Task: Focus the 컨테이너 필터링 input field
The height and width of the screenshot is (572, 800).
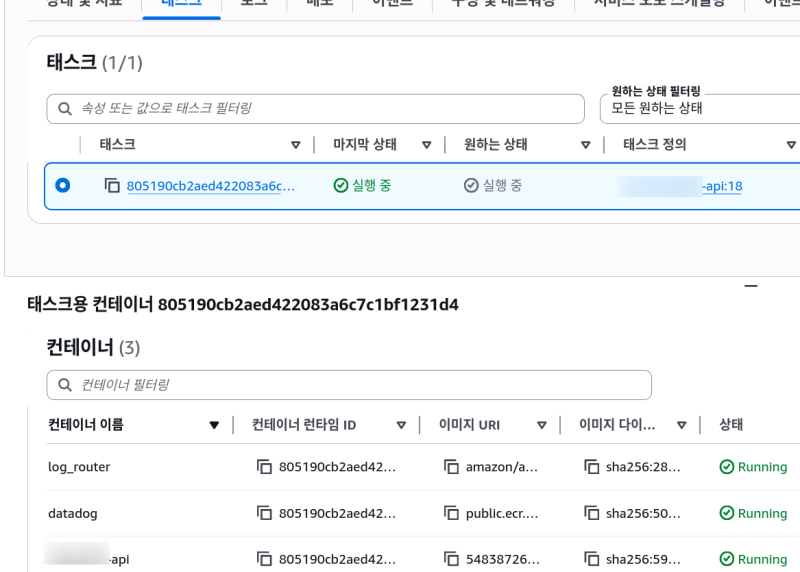Action: click(x=349, y=385)
